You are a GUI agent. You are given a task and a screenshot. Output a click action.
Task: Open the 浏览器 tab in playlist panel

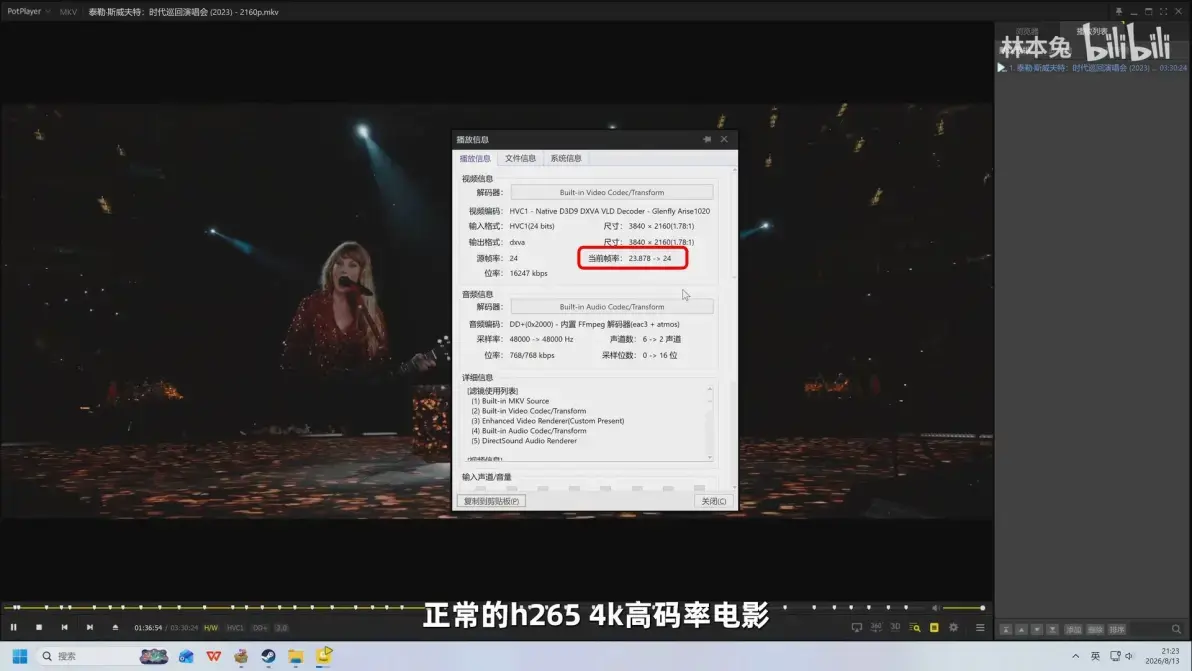click(1027, 31)
